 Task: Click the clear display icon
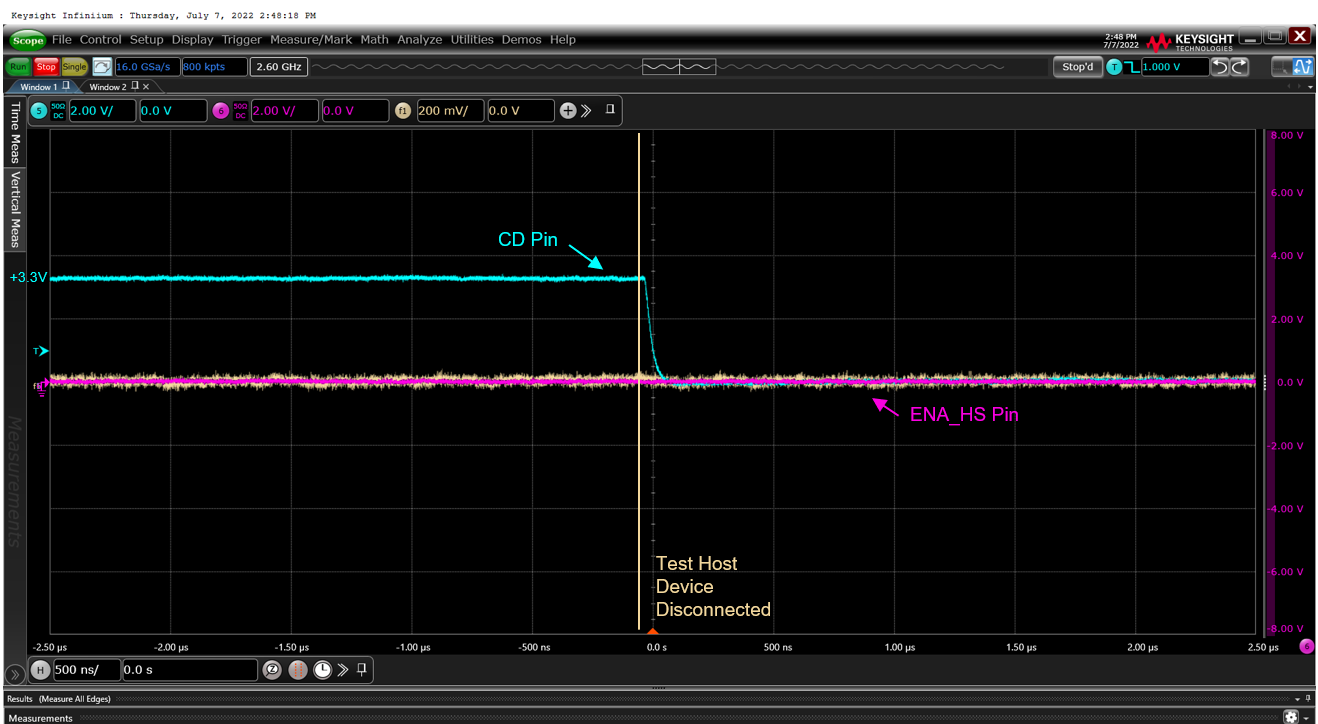(102, 66)
